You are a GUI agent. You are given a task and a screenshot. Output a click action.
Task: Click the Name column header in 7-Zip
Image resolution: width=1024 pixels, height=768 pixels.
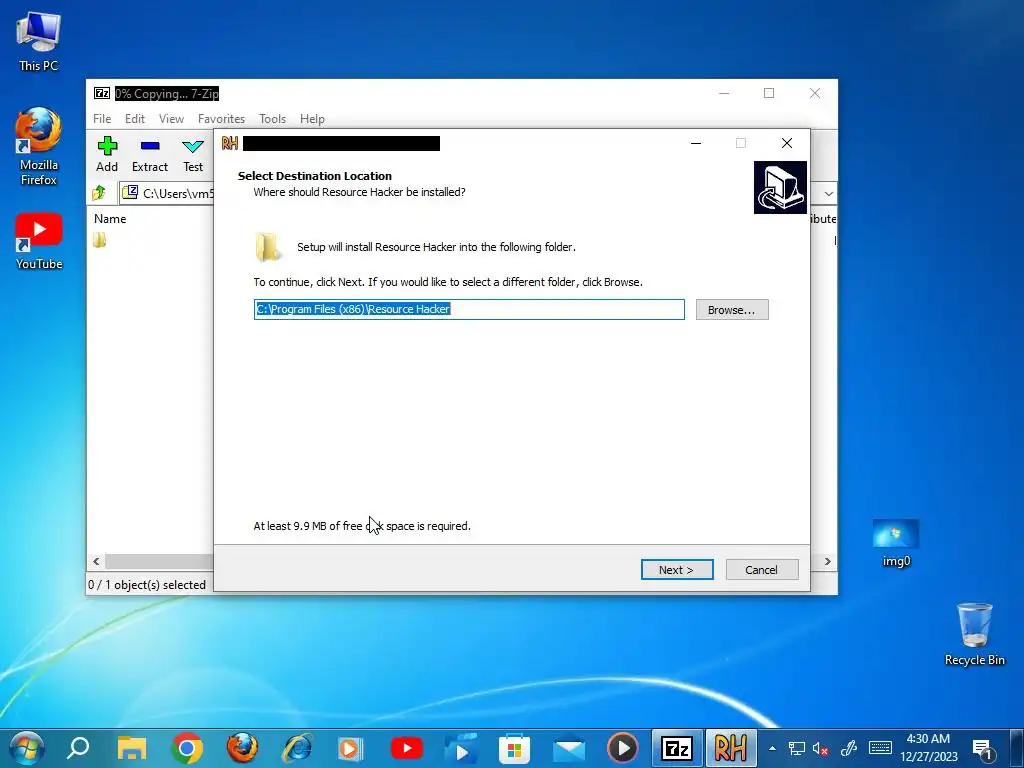click(x=110, y=219)
